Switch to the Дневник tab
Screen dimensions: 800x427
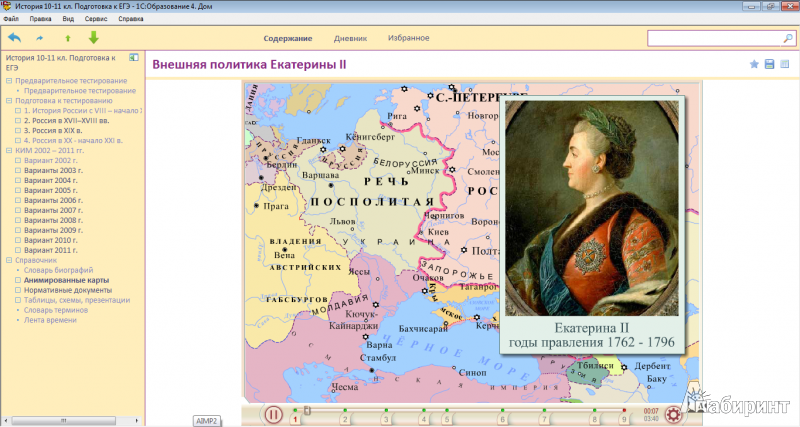[x=351, y=38]
